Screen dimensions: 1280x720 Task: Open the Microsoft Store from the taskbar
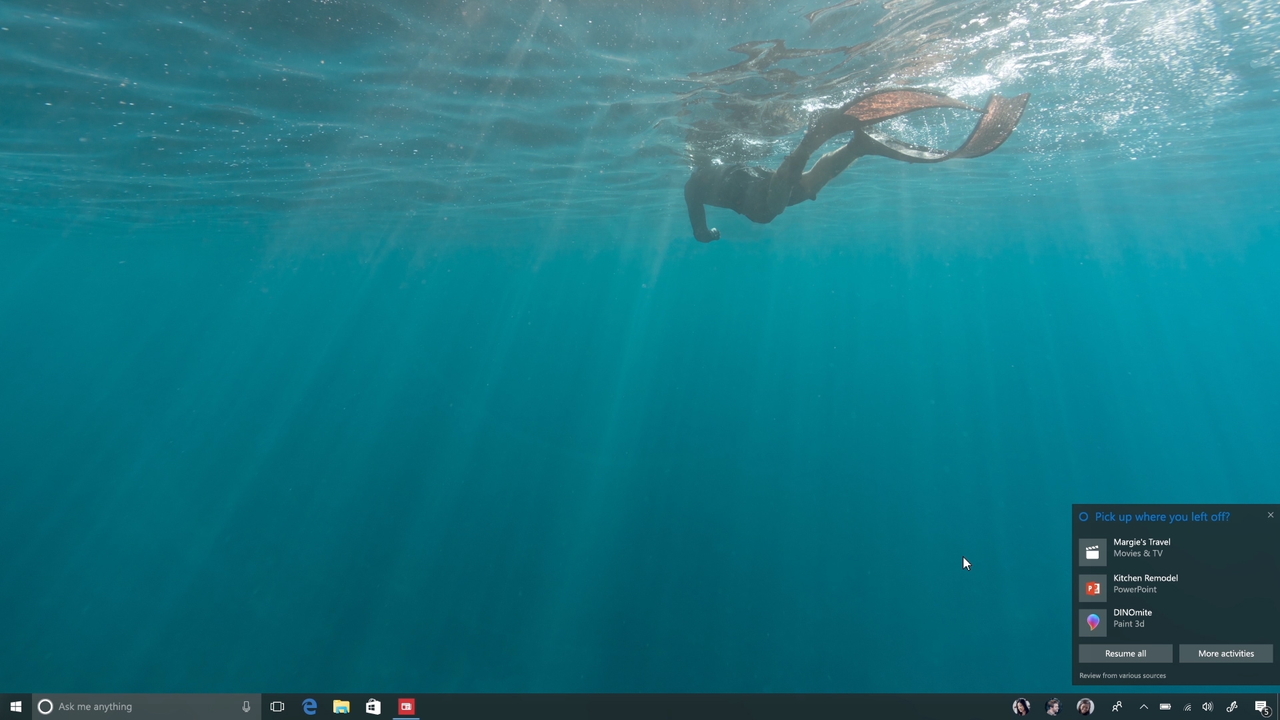click(x=373, y=706)
